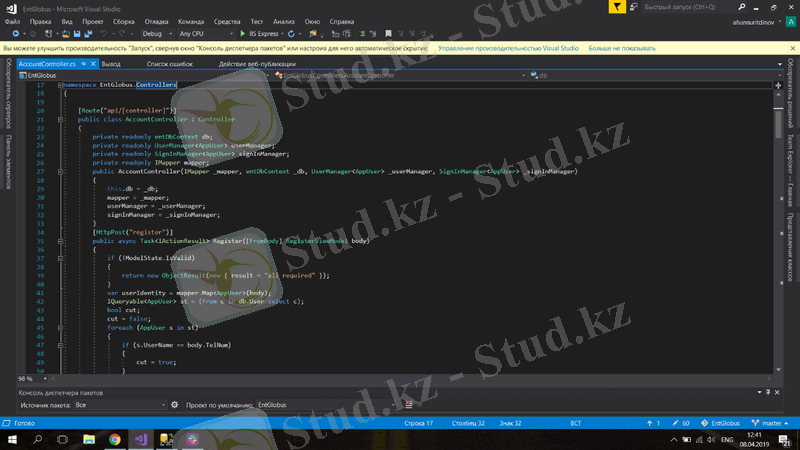Viewport: 800px width, 450px height.
Task: Click the notifications flag icon in the title bar
Action: [x=617, y=7]
